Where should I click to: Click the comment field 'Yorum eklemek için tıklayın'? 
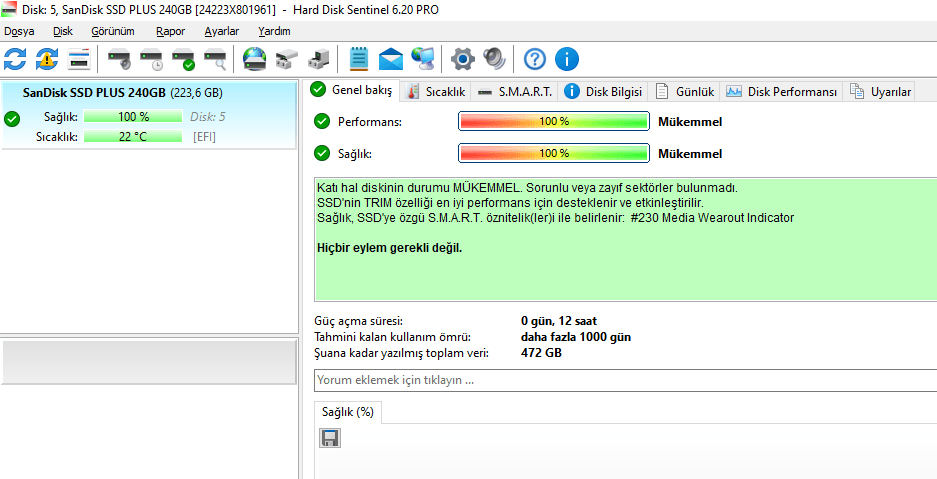click(625, 380)
